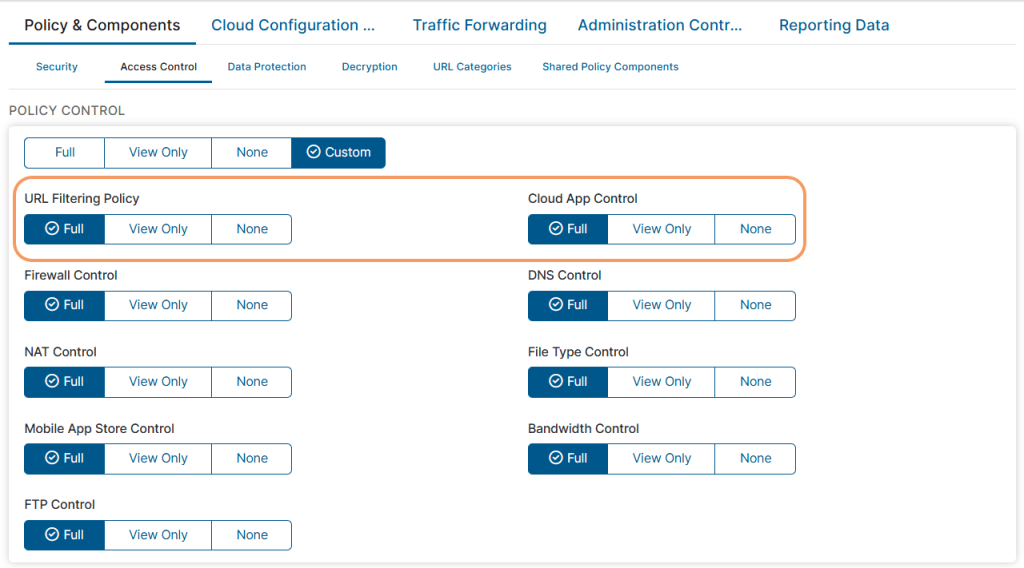The image size is (1024, 568).
Task: Go to the Reporting Data tab
Action: [833, 25]
